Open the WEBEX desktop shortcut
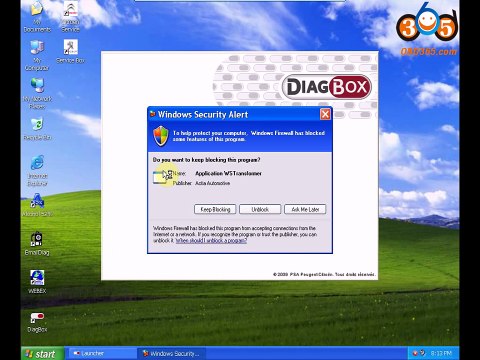Image resolution: width=480 pixels, height=360 pixels. click(37, 282)
